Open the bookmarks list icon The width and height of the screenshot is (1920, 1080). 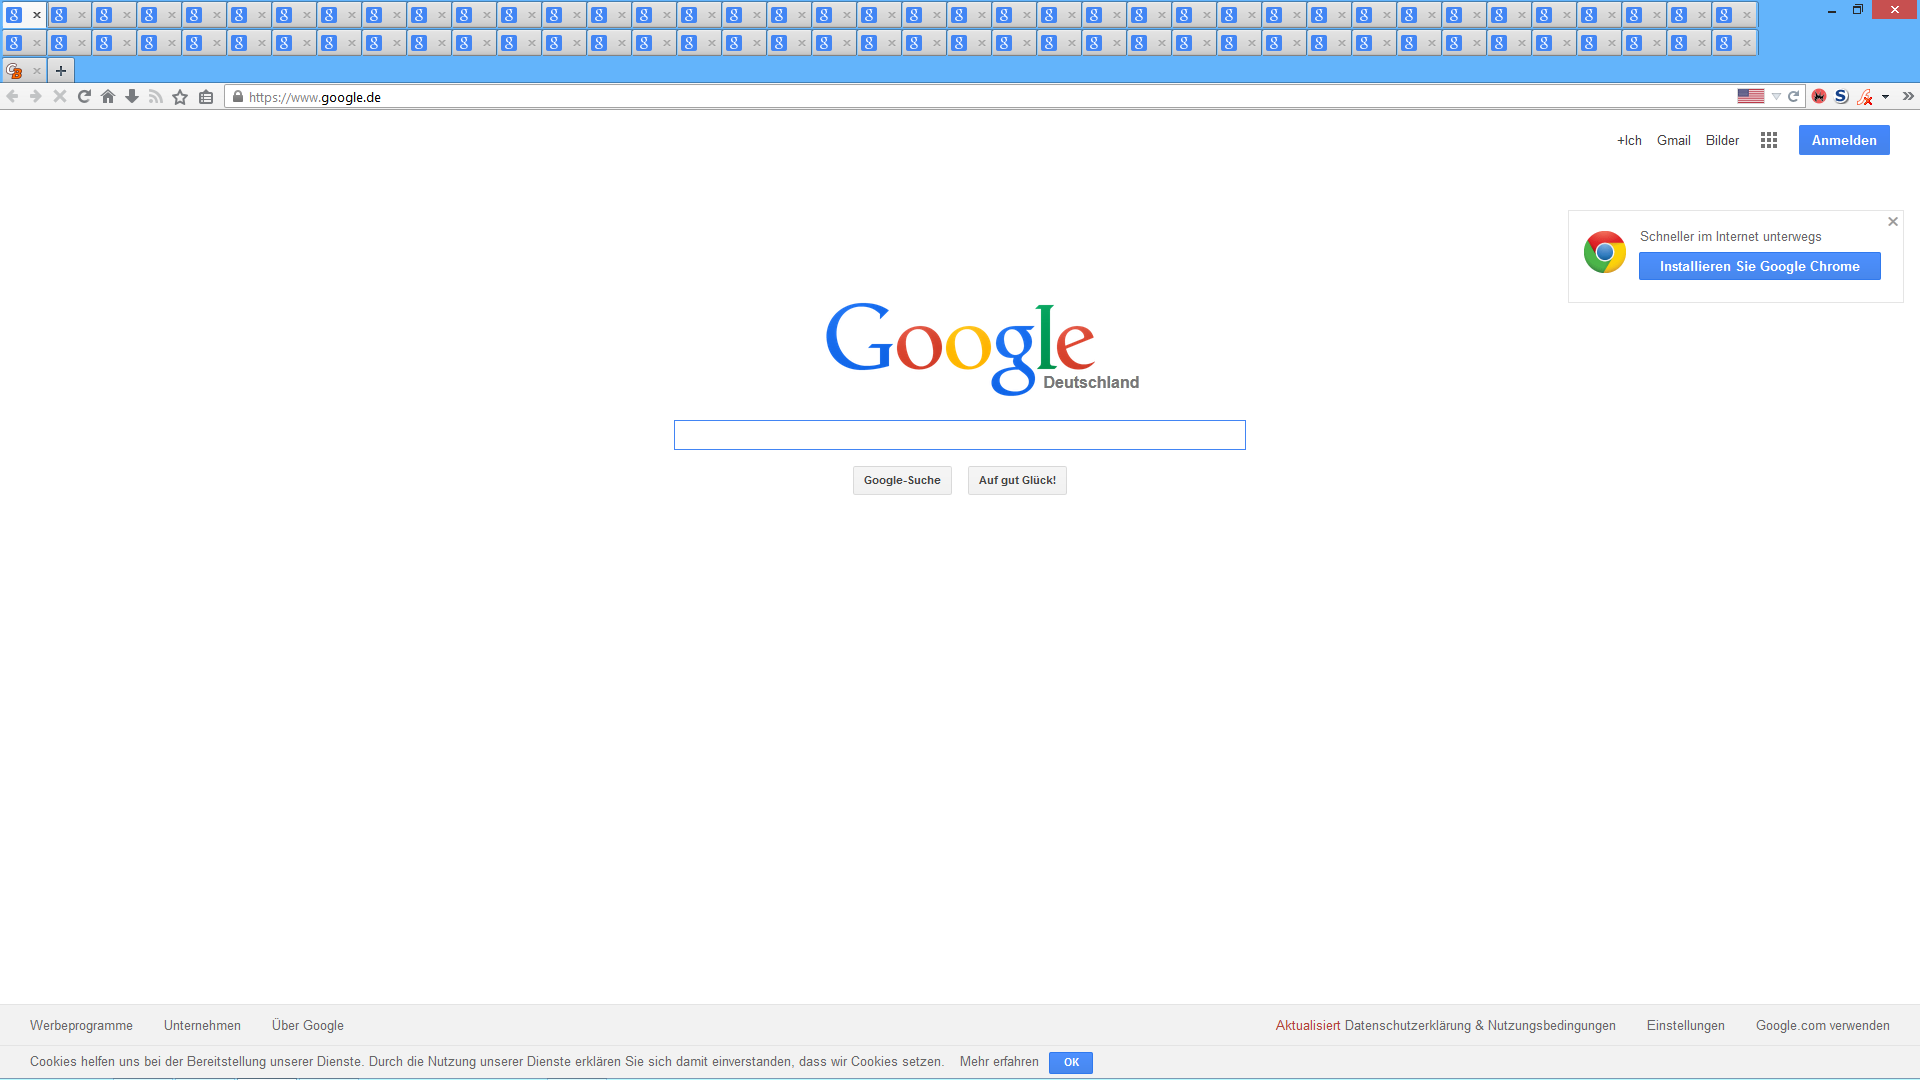click(206, 97)
